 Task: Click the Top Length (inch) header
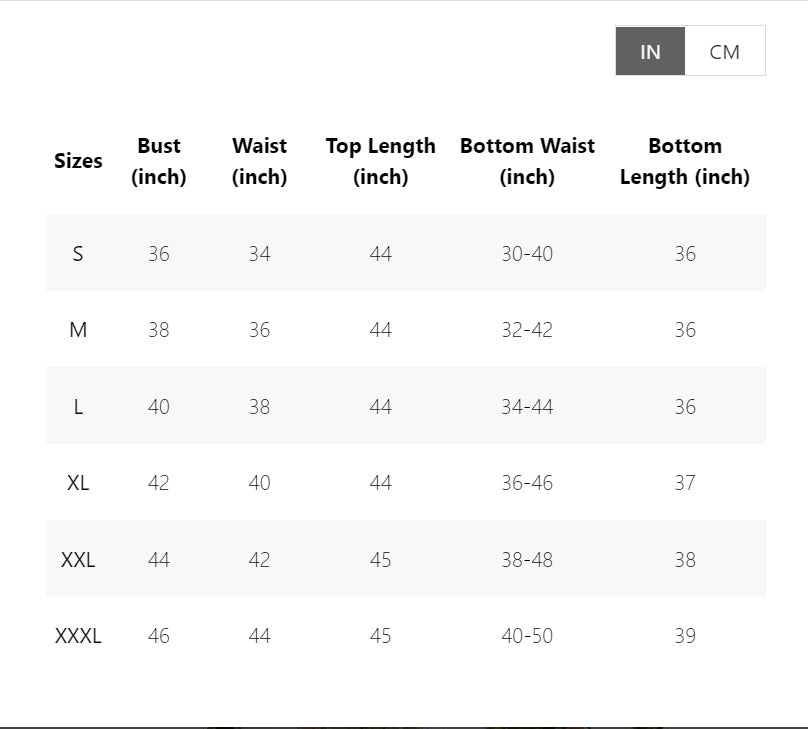point(380,161)
